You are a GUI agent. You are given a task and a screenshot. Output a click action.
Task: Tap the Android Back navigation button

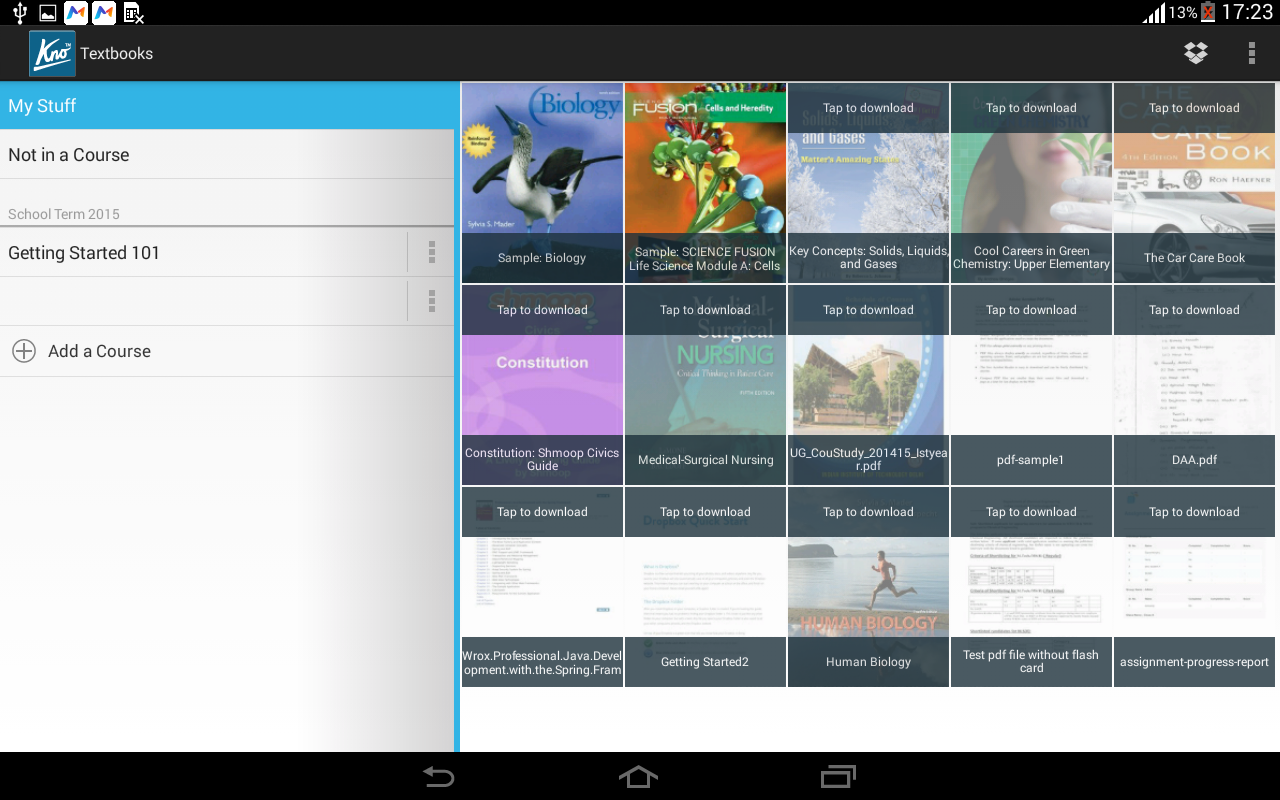438,777
